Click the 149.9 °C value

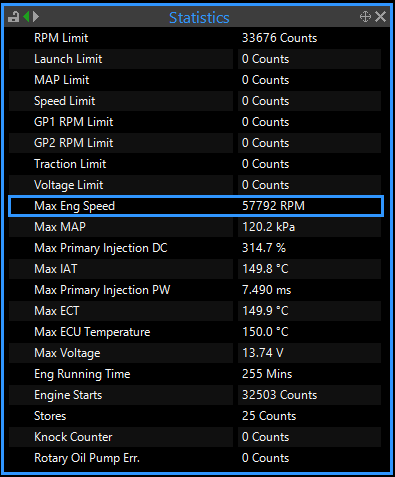click(265, 311)
